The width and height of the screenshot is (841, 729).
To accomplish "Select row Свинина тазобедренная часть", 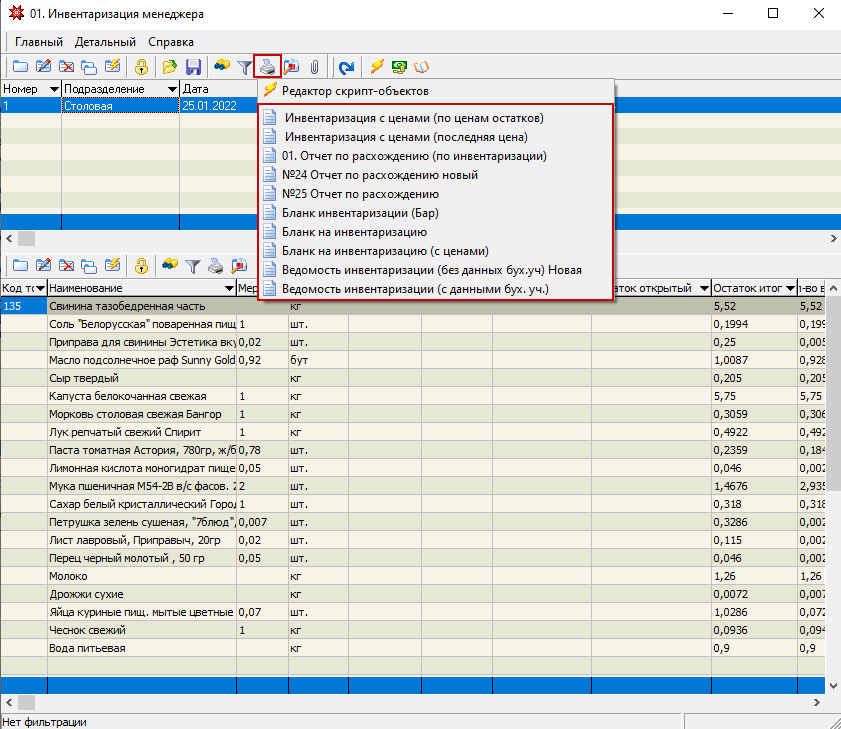I will click(412, 306).
